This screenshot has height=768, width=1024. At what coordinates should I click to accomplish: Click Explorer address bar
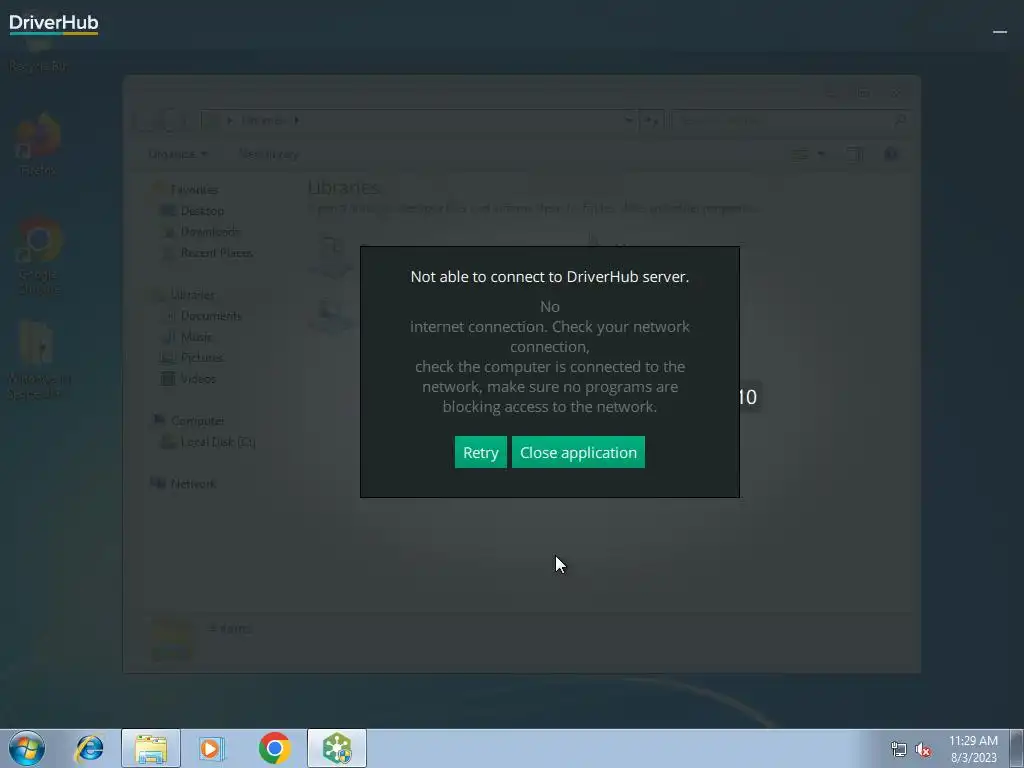[419, 120]
